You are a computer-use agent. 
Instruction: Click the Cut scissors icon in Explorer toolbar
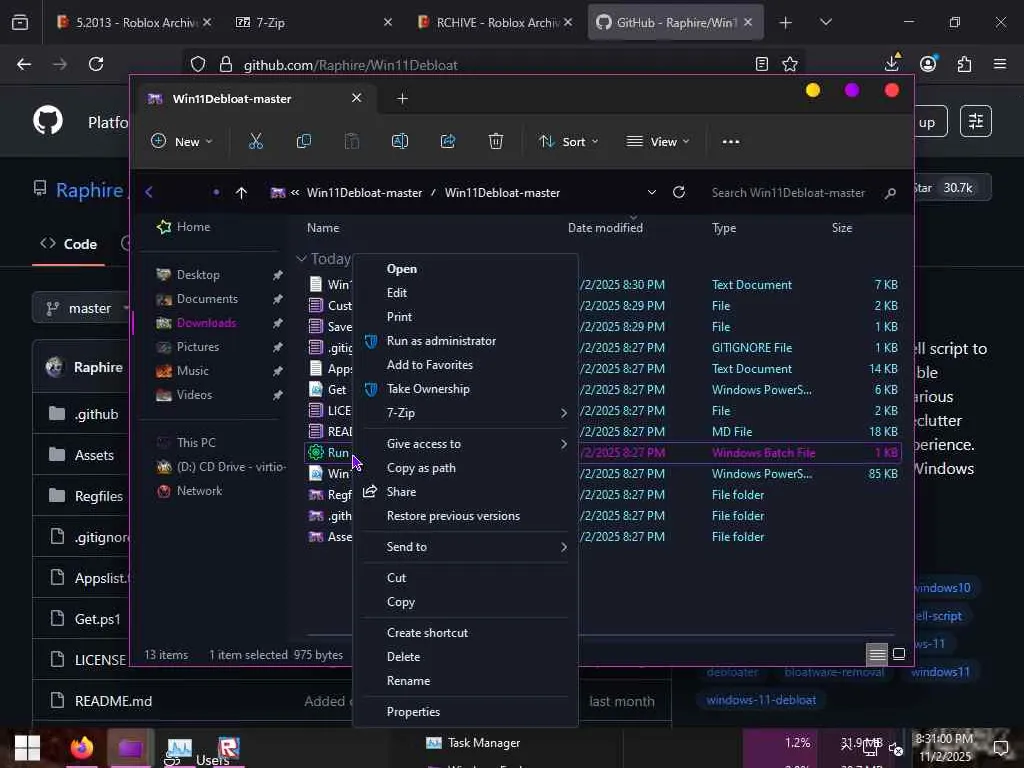[255, 141]
